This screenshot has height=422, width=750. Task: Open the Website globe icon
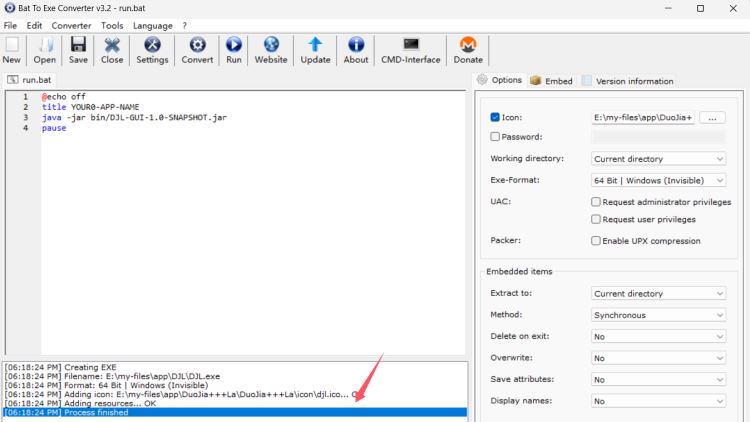click(271, 50)
